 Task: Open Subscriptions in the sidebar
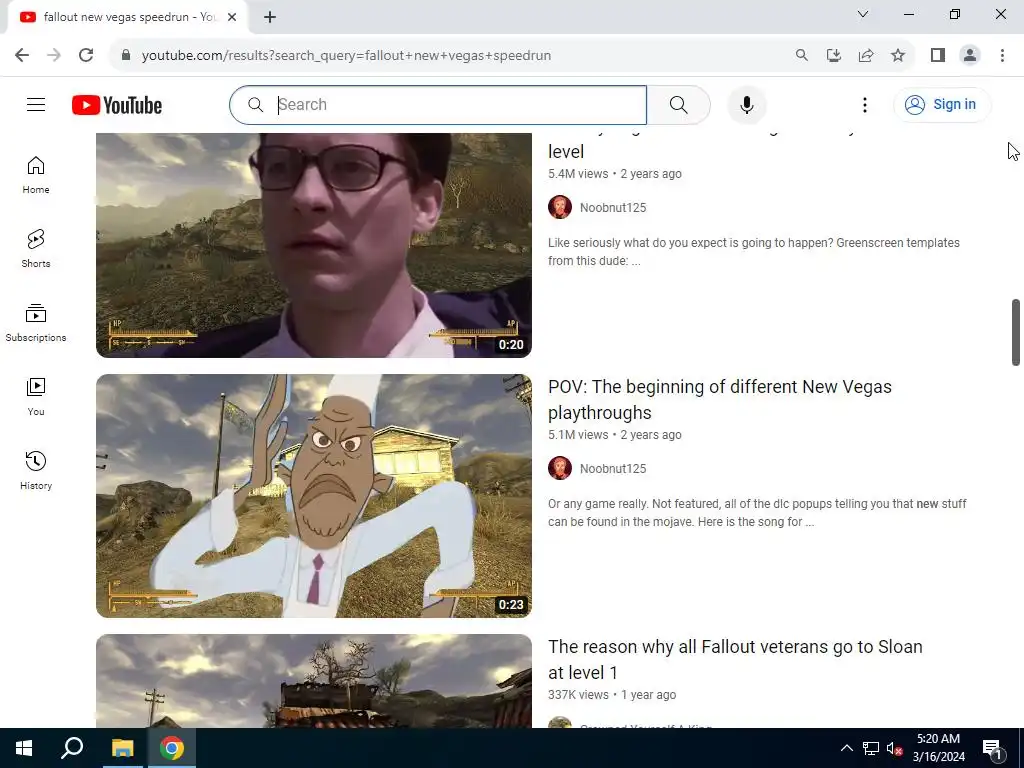point(36,323)
